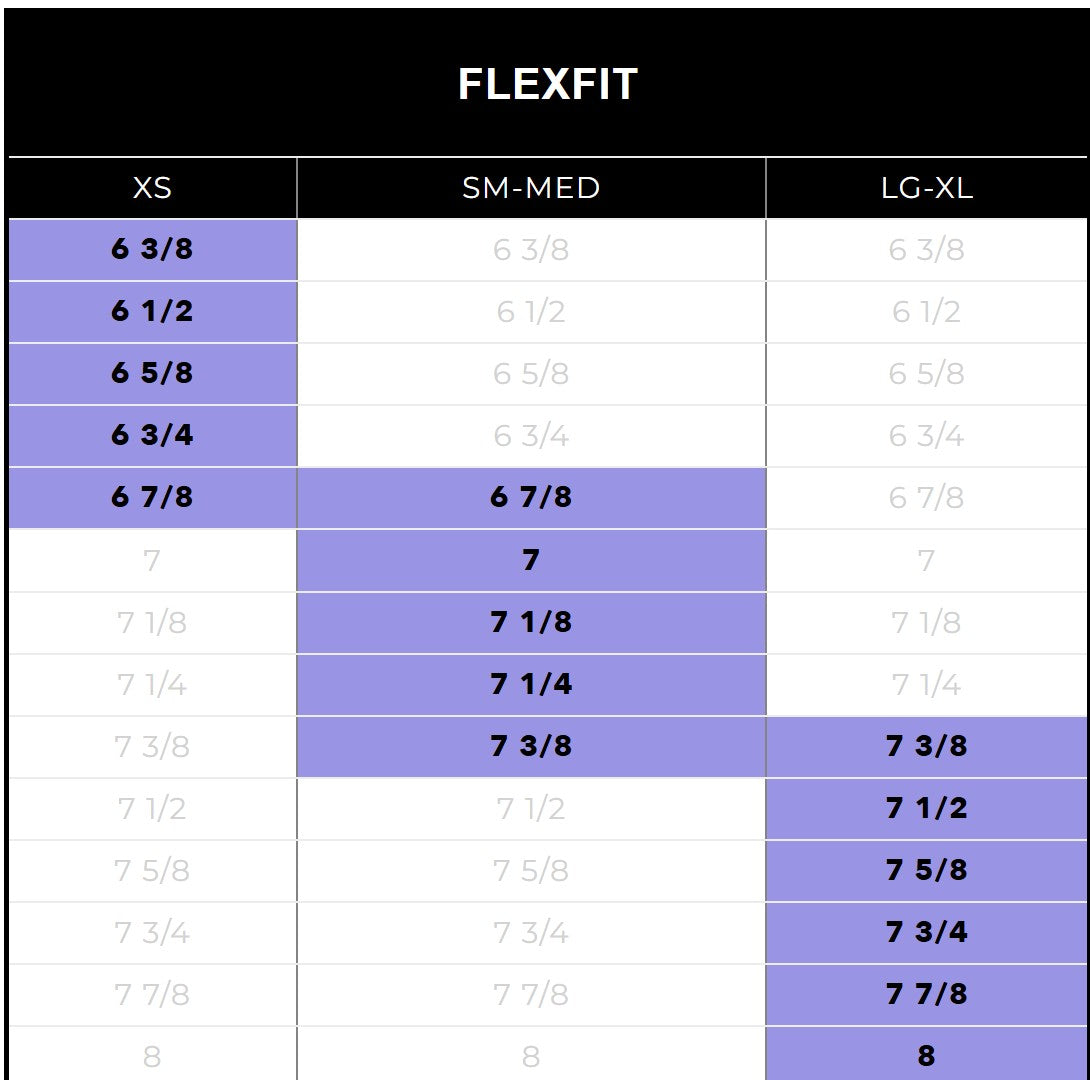1090x1080 pixels.
Task: Click highlighted 7 3/4 in LG-XL column
Action: coord(926,932)
